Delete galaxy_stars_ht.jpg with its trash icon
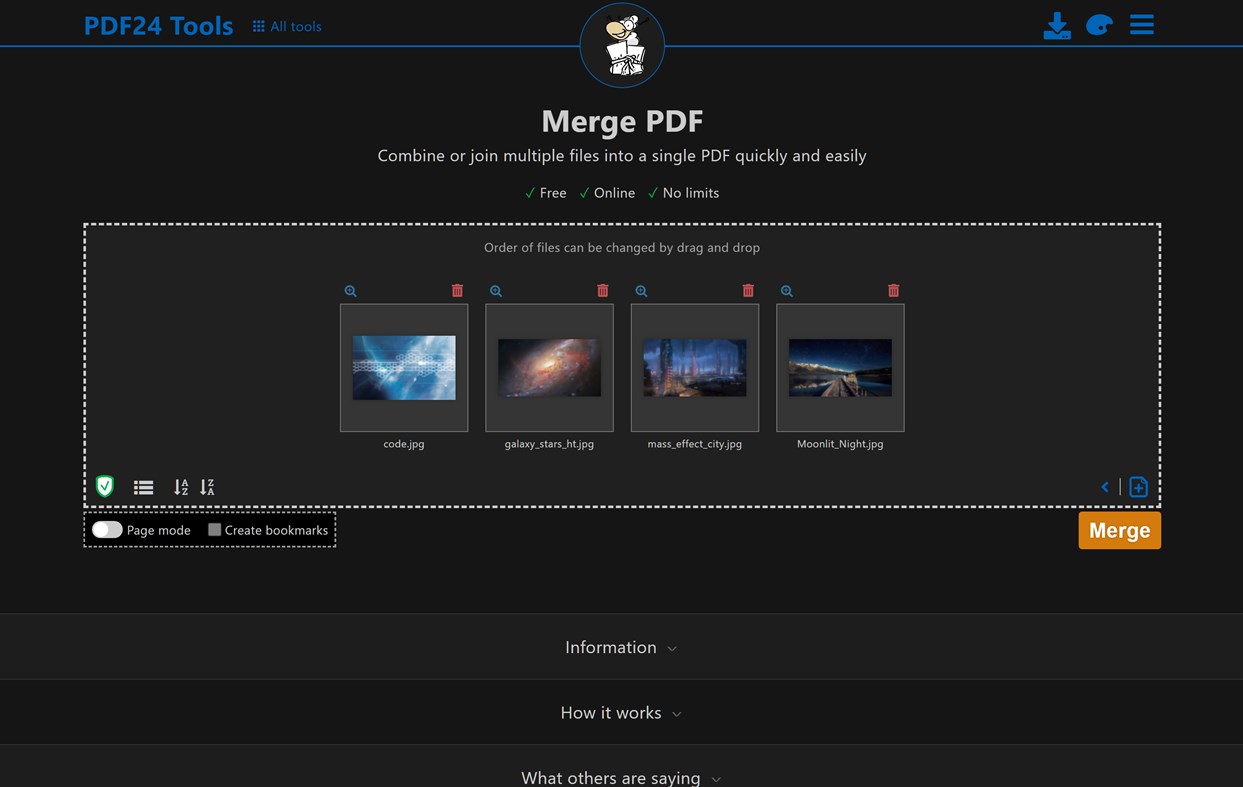The height and width of the screenshot is (787, 1243). [602, 290]
